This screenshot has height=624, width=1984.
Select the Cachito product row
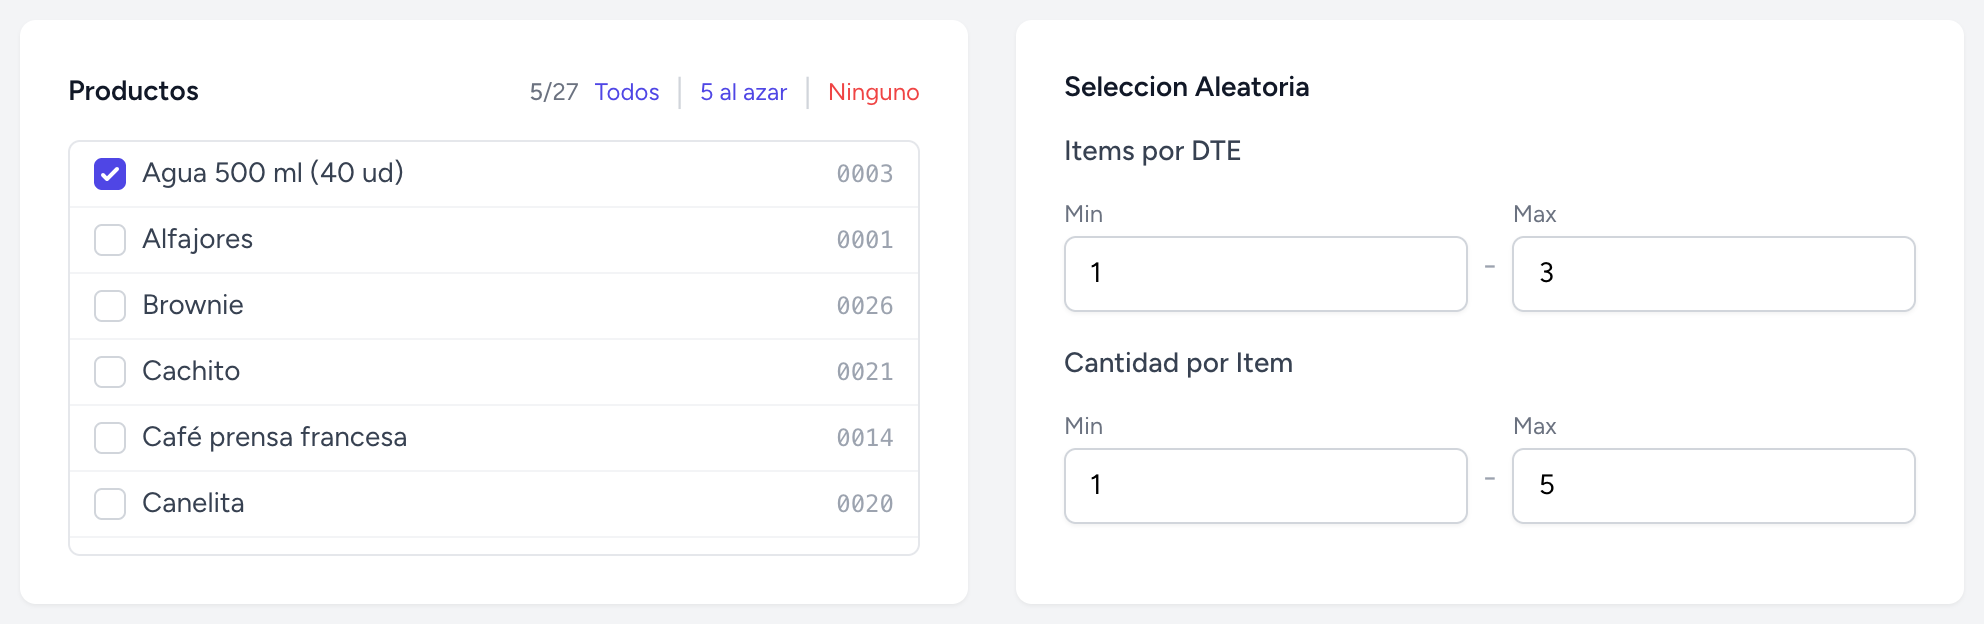[400, 371]
